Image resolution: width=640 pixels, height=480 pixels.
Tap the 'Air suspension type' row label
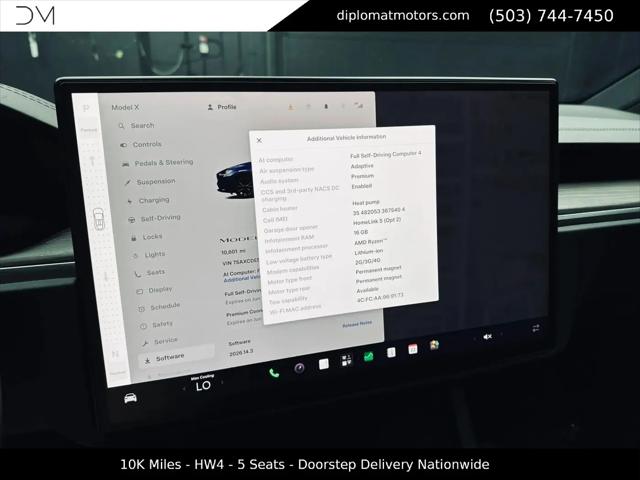coord(287,170)
